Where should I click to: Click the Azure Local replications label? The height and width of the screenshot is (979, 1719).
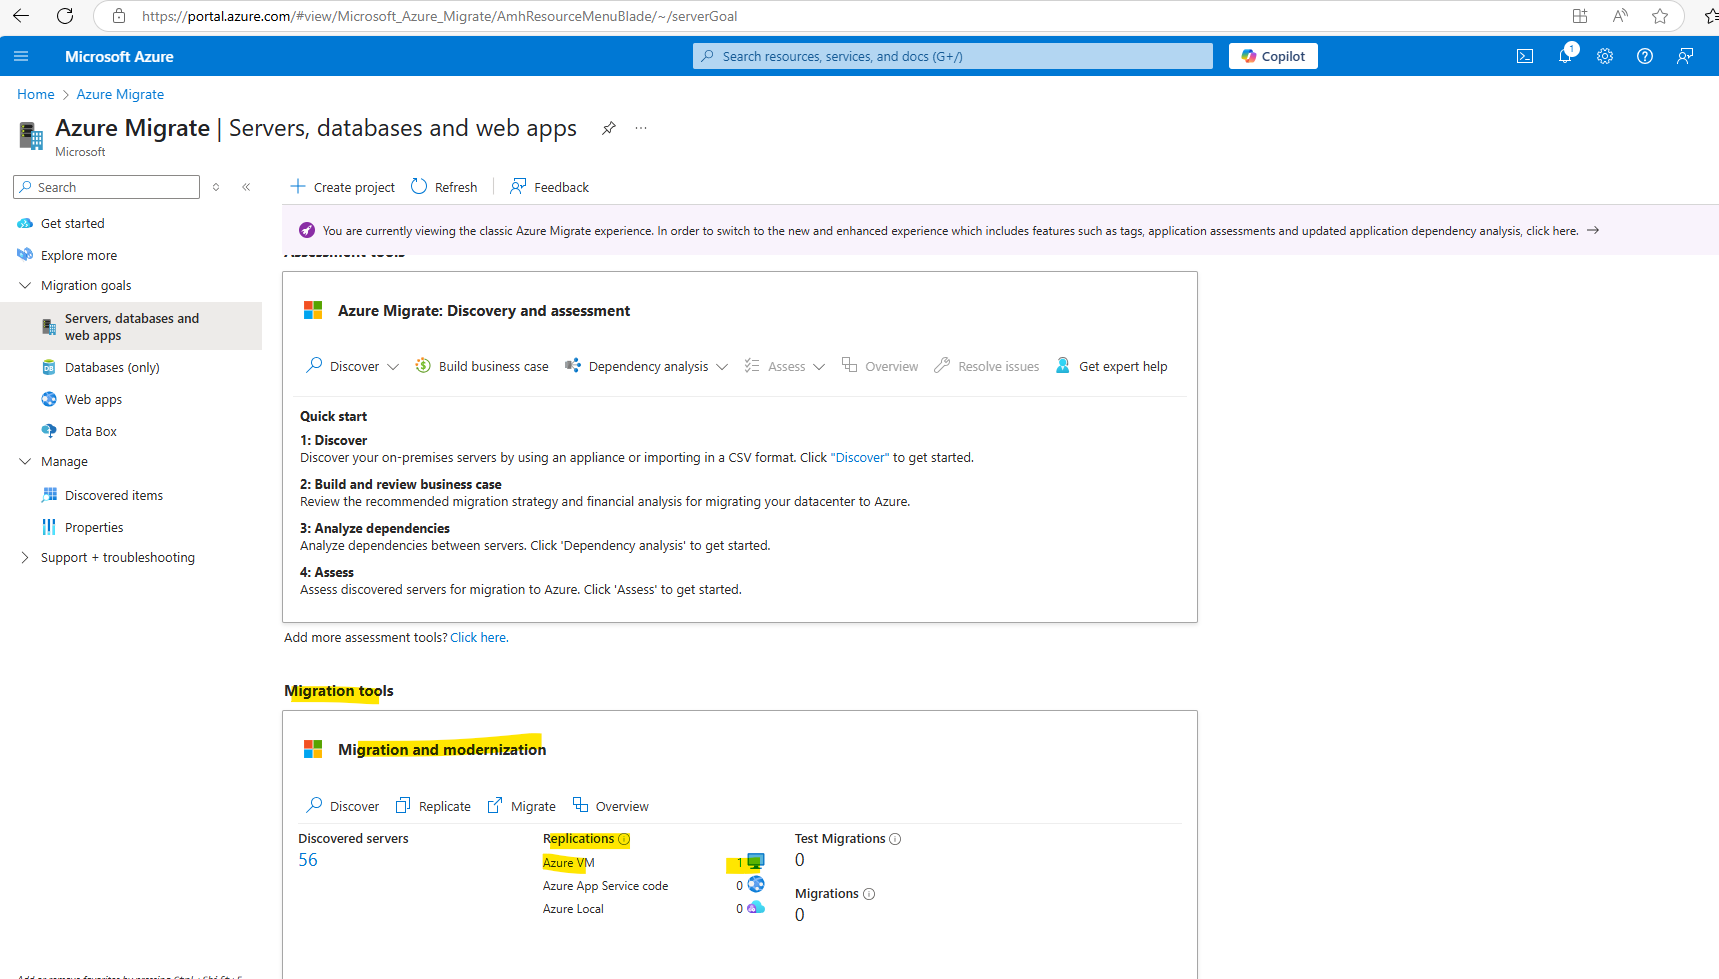coord(573,909)
